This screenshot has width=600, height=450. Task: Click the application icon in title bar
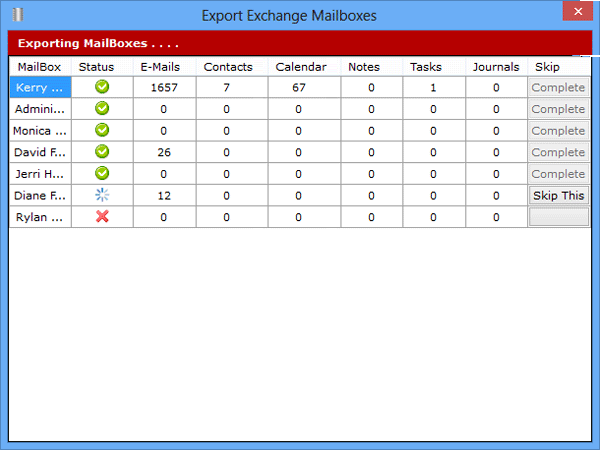(18, 15)
